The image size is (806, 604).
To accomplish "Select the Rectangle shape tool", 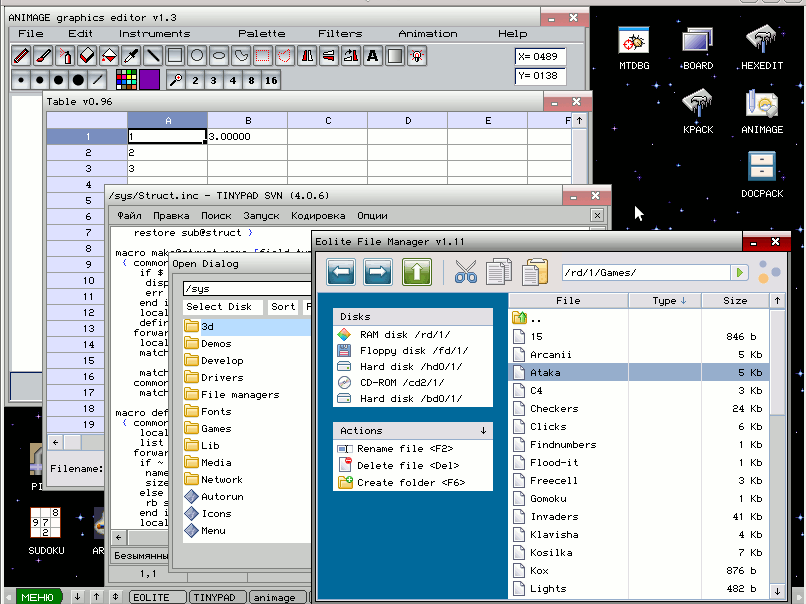I will click(175, 56).
